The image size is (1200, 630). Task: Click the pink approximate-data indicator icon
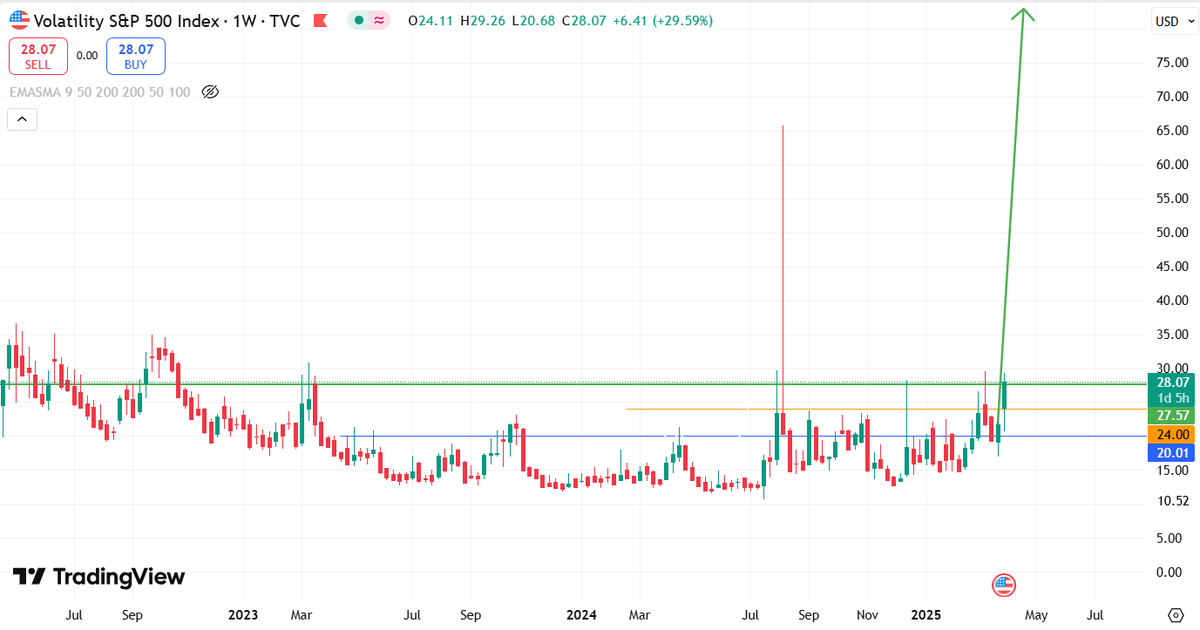point(380,20)
